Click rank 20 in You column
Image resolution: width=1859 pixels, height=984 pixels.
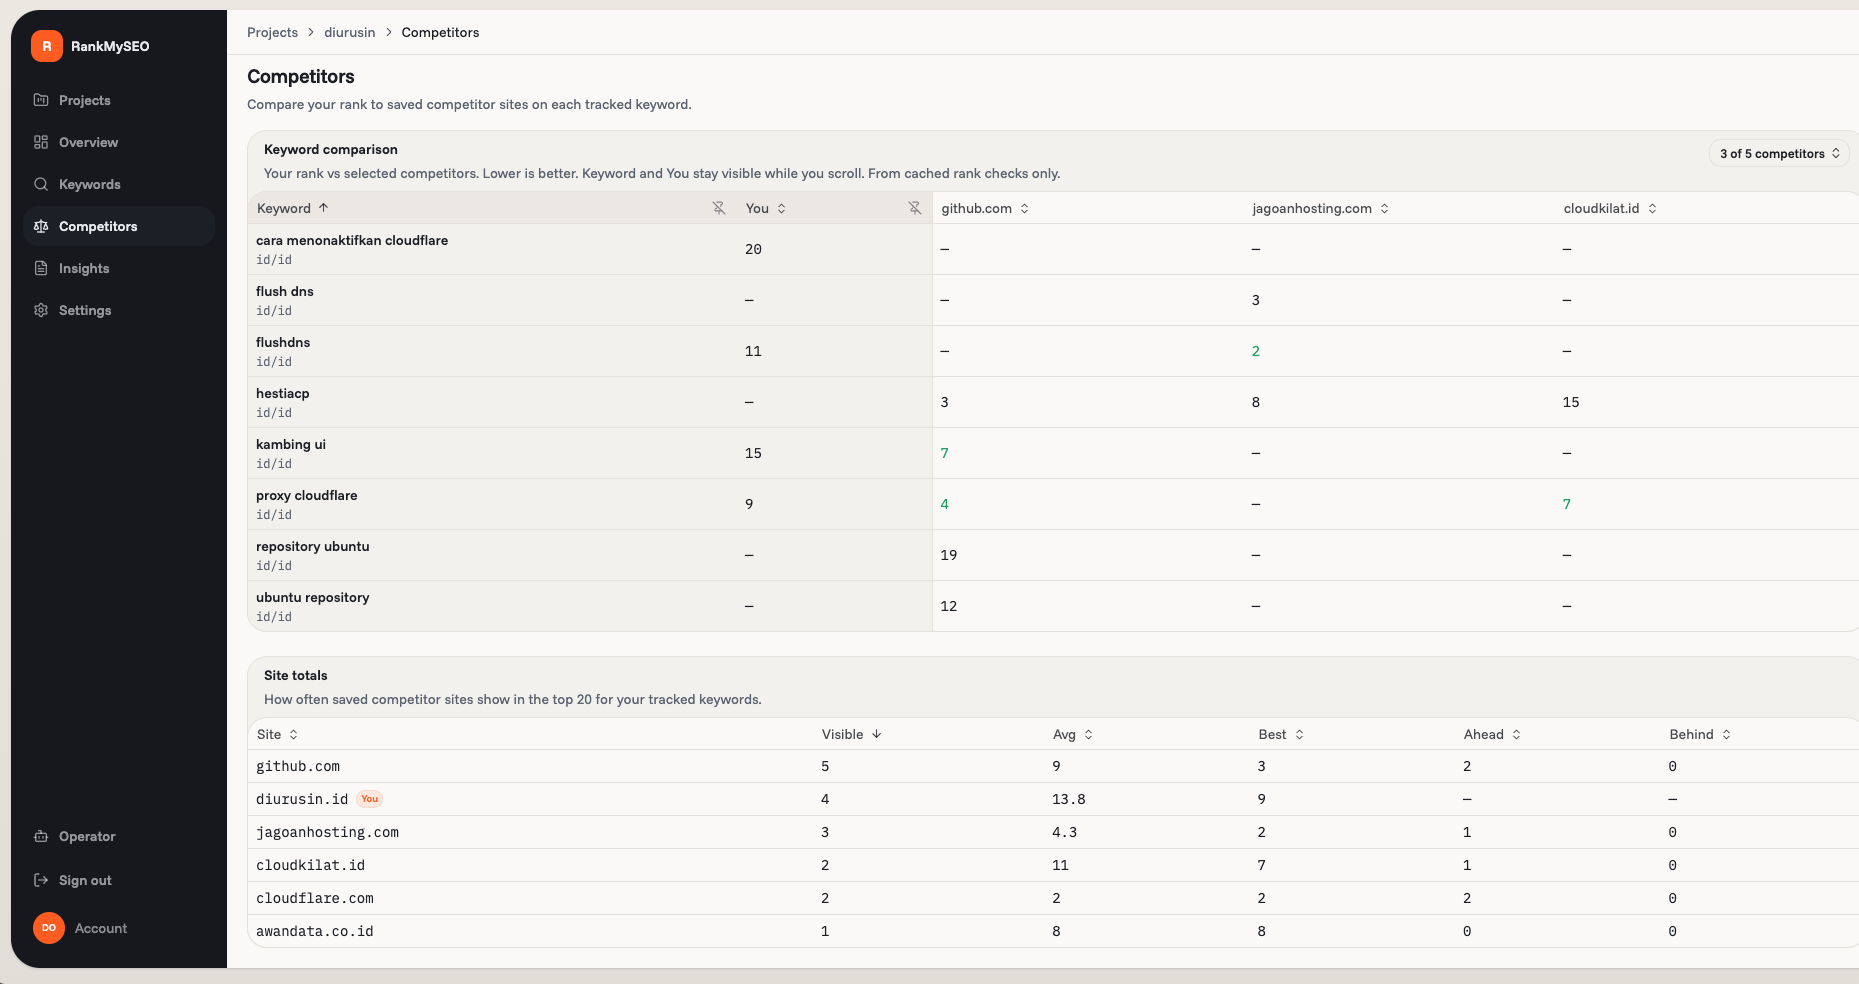coord(754,249)
